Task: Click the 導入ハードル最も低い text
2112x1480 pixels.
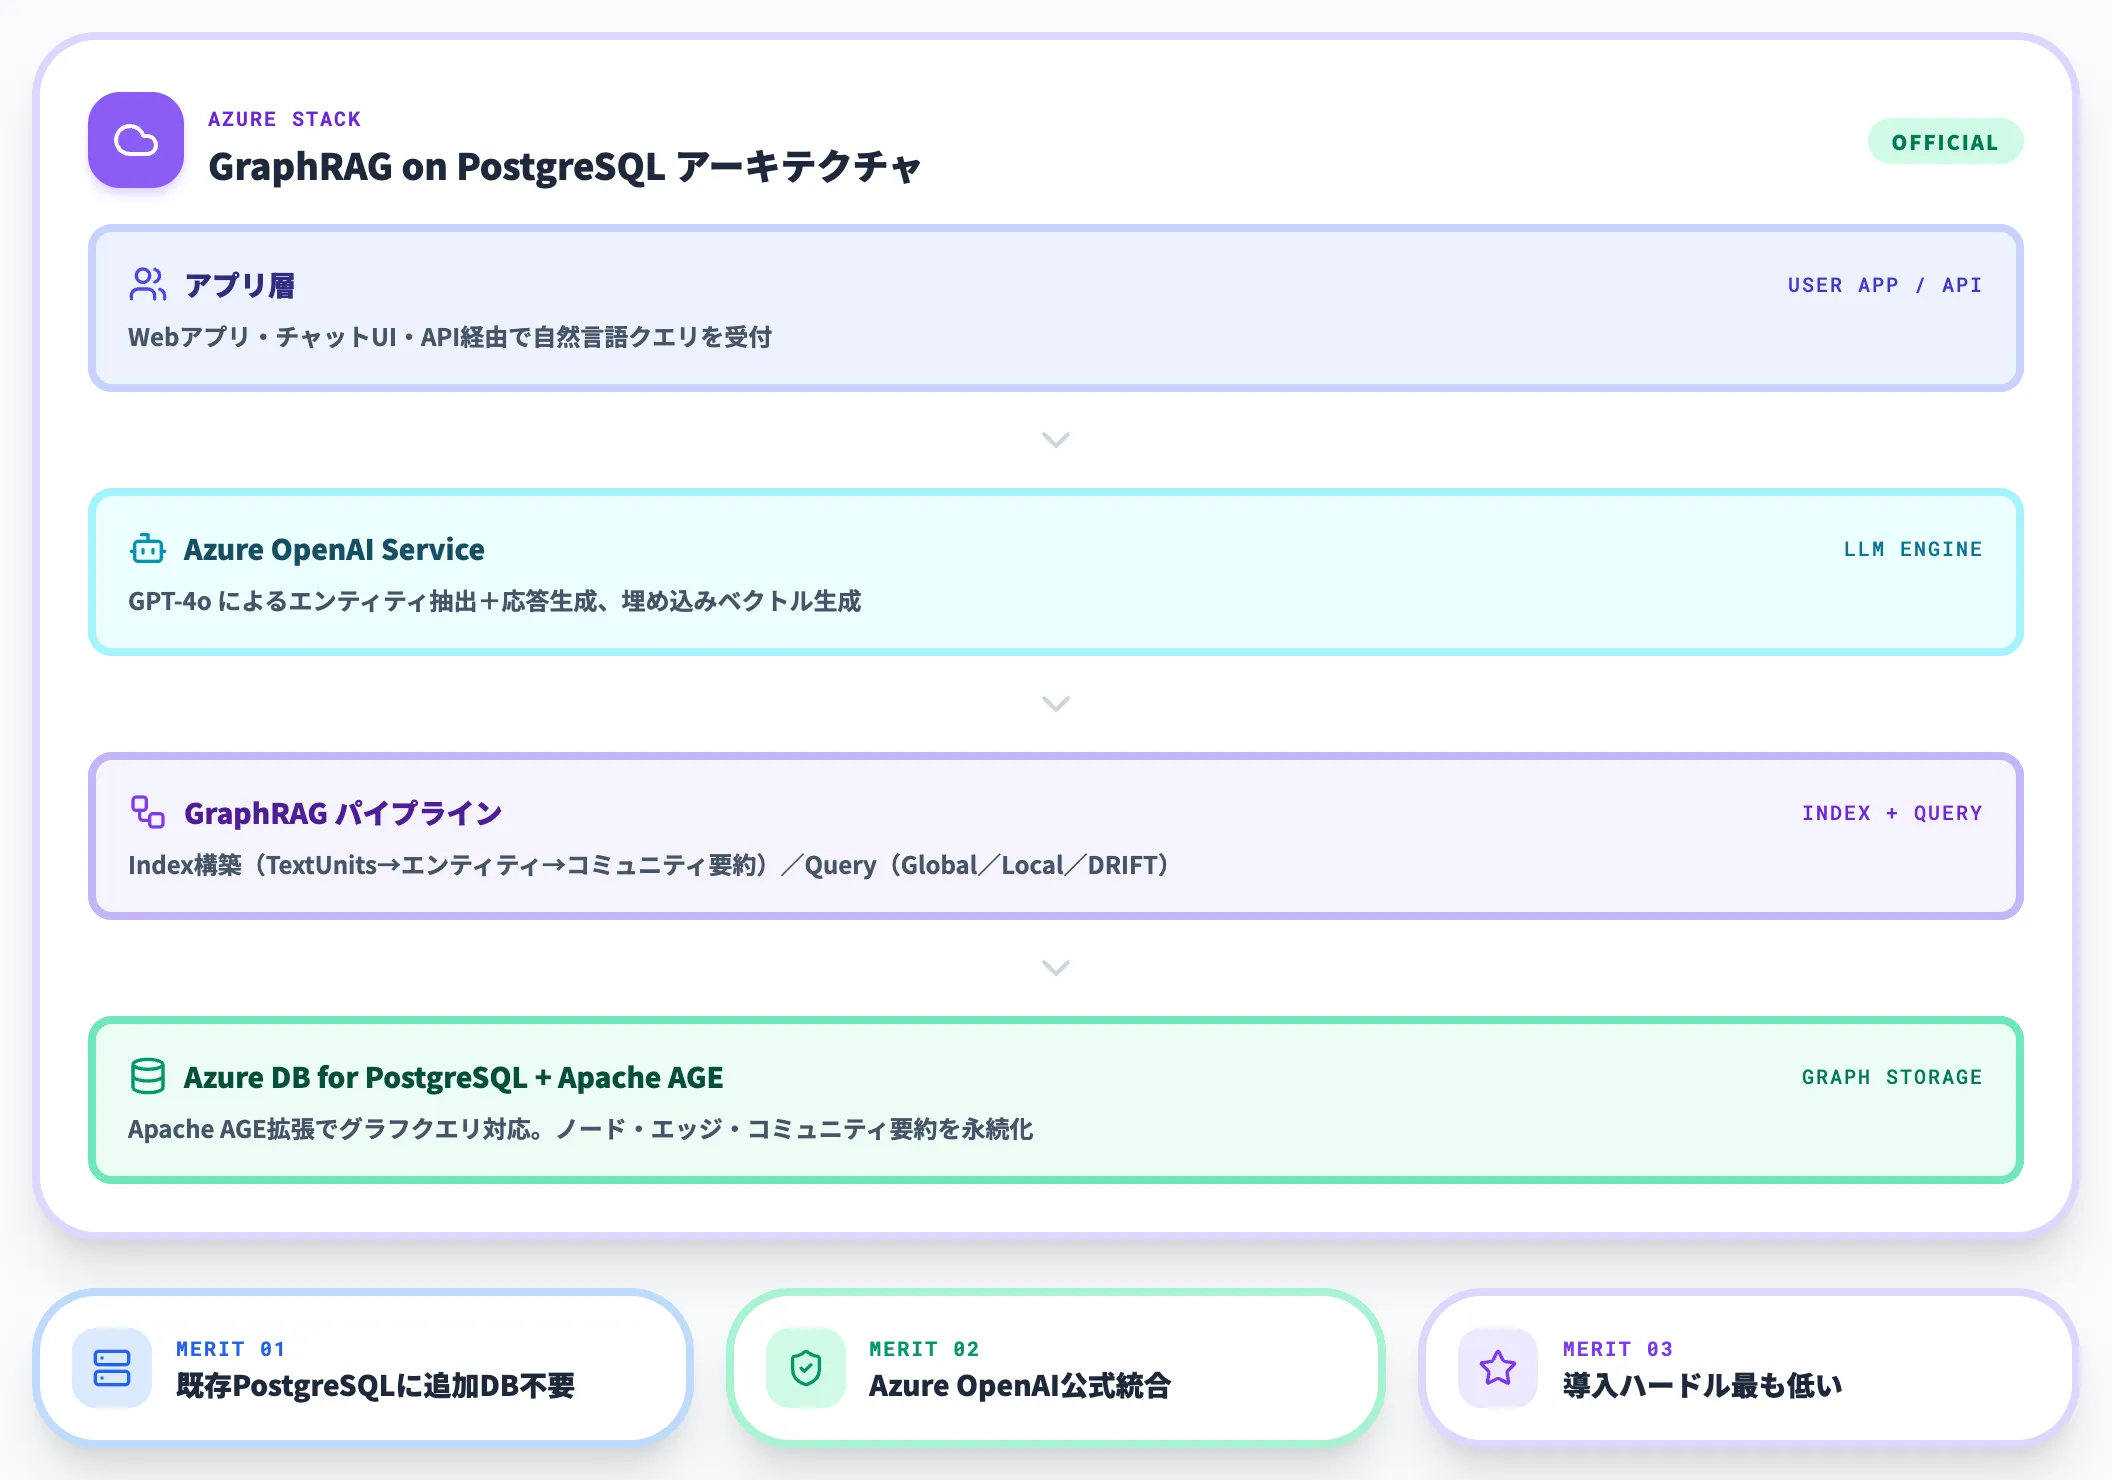Action: point(1702,1386)
